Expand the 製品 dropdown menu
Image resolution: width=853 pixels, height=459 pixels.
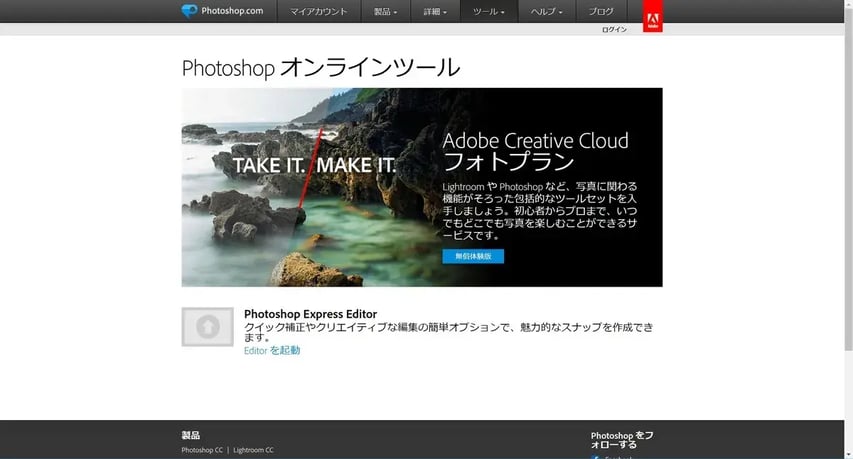point(385,11)
